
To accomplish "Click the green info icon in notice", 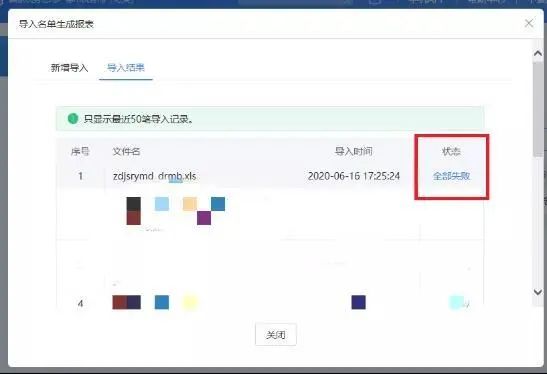I will click(x=73, y=119).
